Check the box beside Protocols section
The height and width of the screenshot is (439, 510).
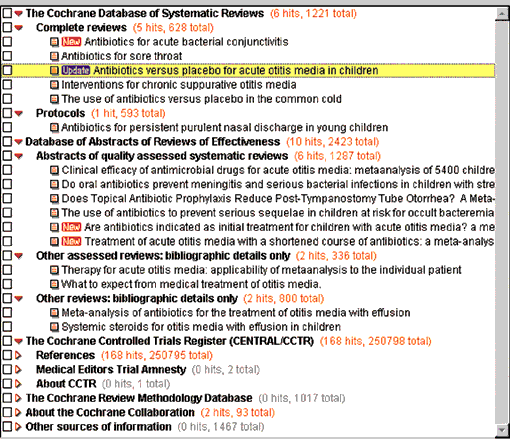7,113
